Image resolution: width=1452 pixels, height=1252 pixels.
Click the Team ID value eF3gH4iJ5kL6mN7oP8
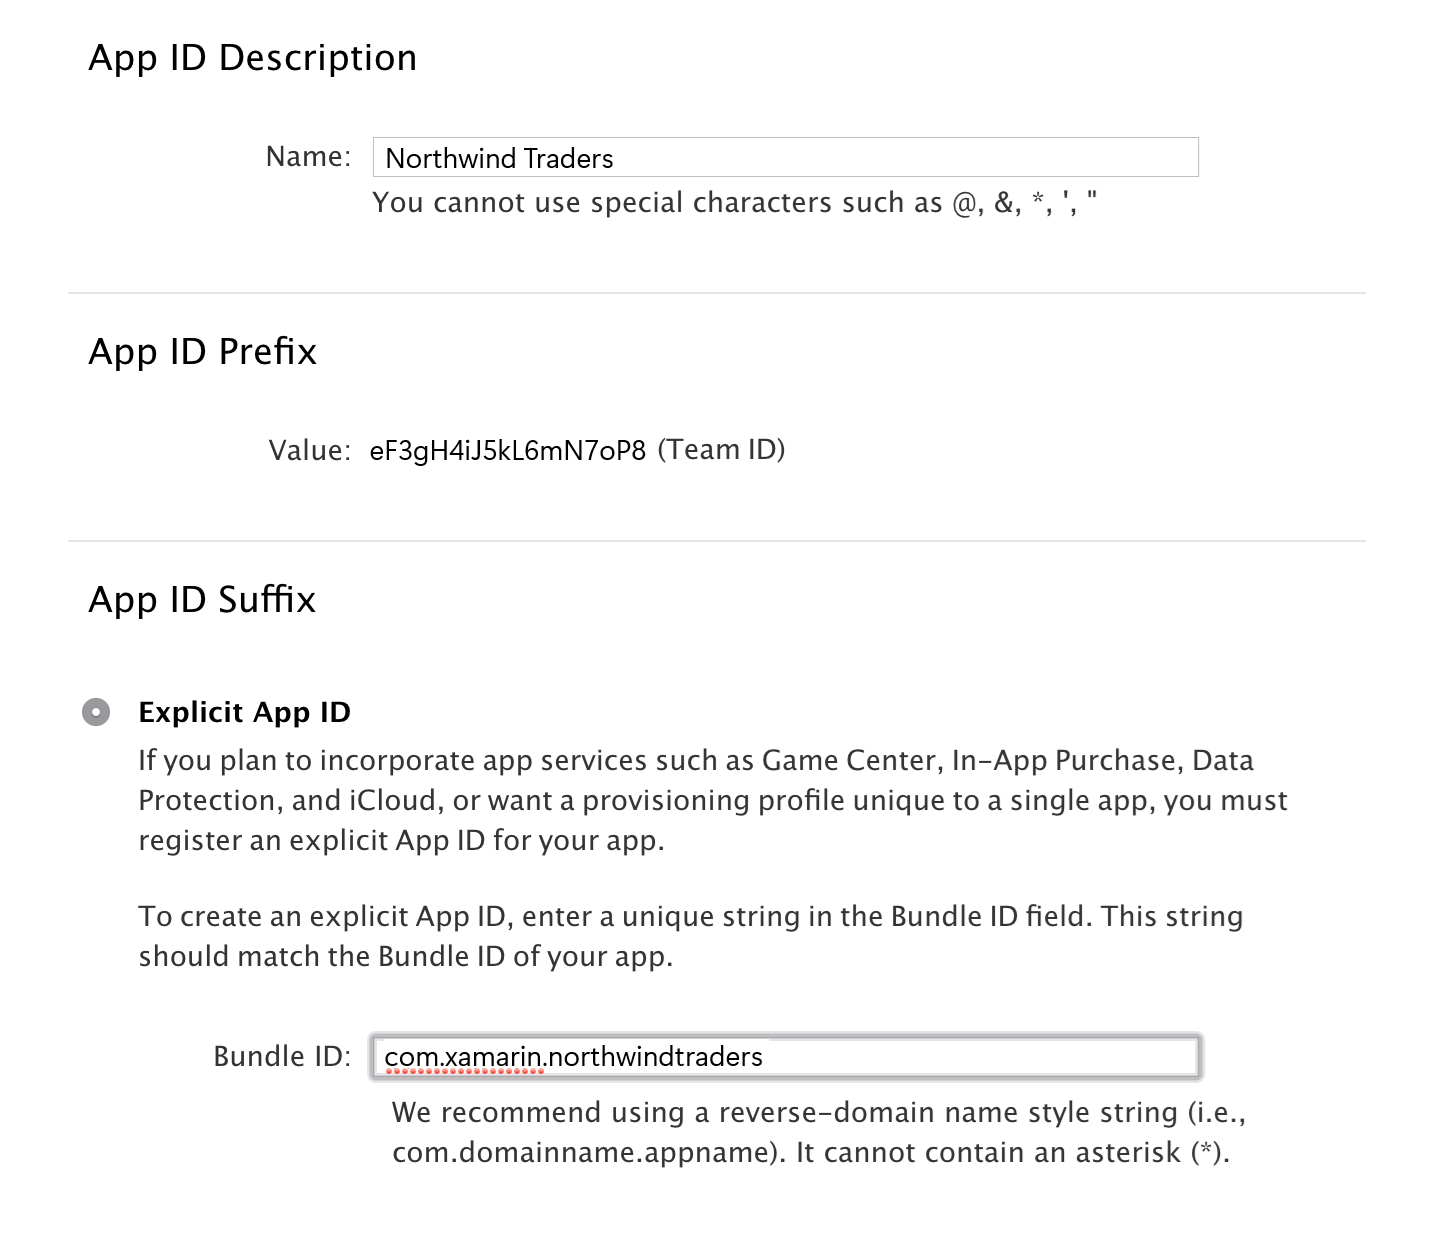click(x=508, y=449)
